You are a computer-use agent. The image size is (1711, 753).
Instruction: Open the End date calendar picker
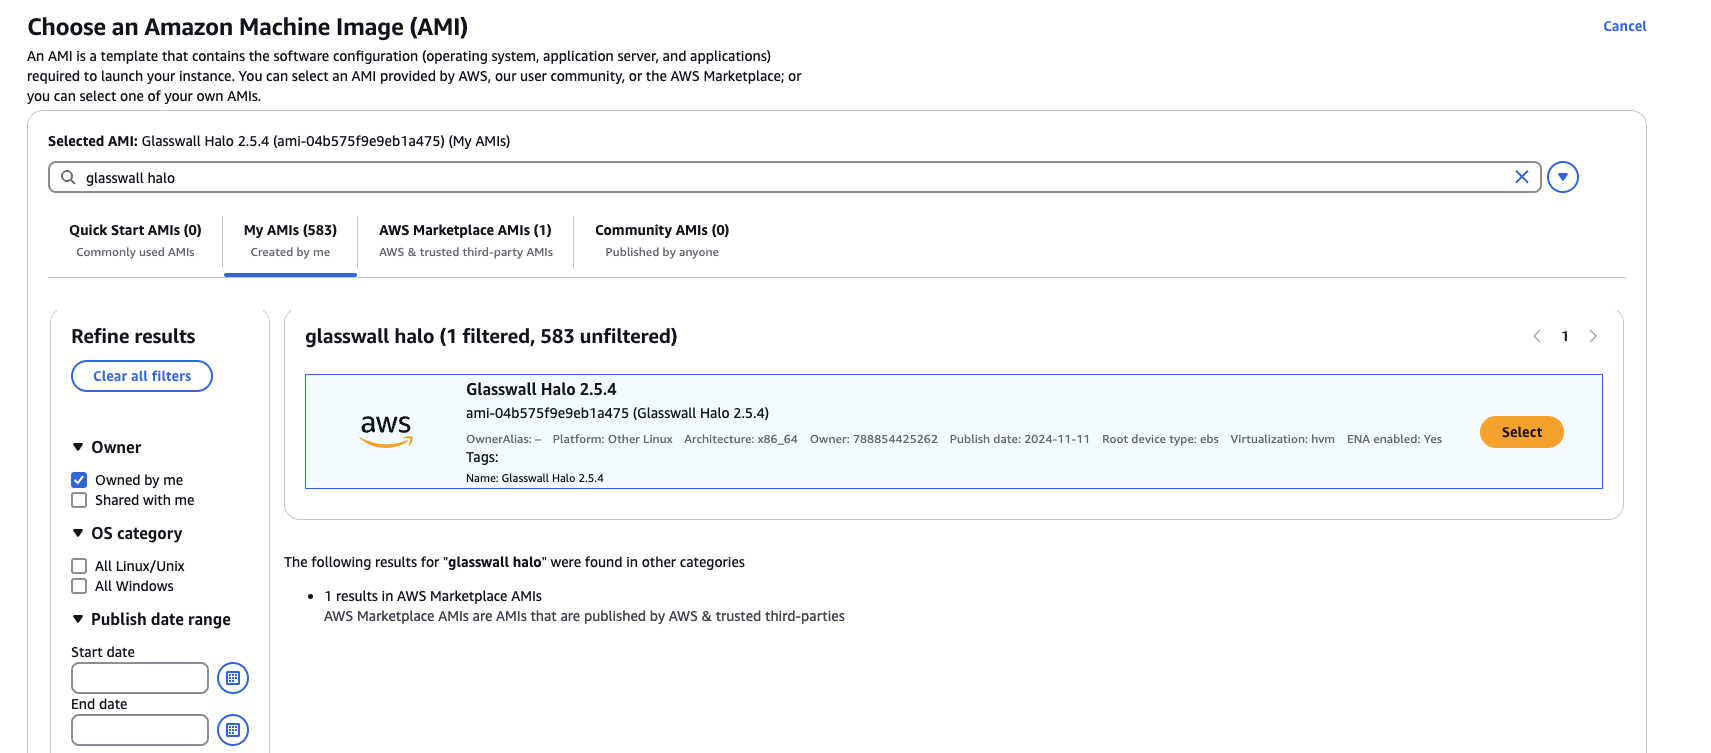tap(233, 730)
